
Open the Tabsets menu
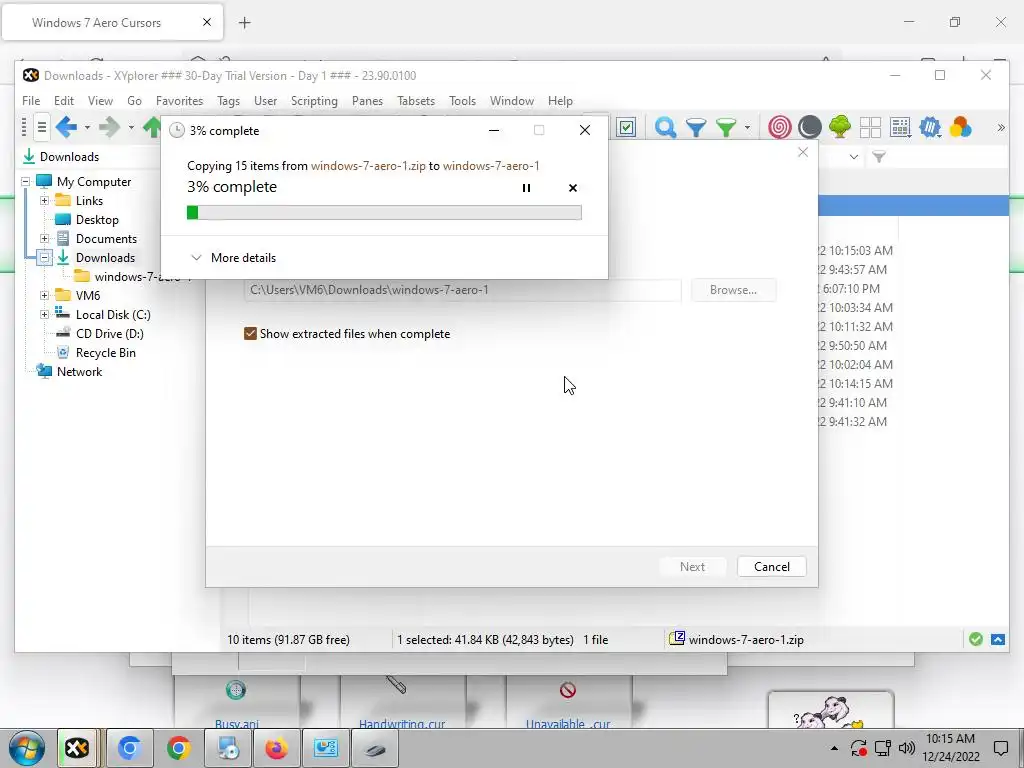click(416, 101)
